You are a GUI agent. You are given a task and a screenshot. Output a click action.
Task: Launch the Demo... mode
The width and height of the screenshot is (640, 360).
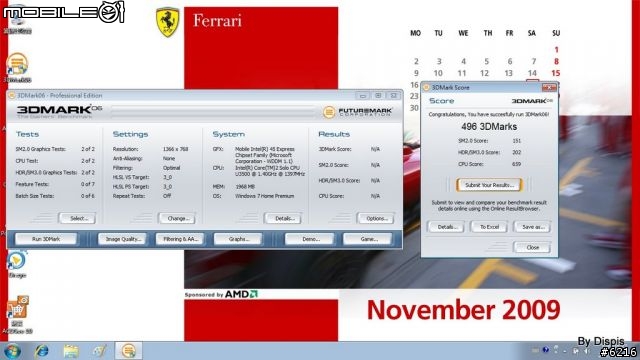[x=309, y=239]
